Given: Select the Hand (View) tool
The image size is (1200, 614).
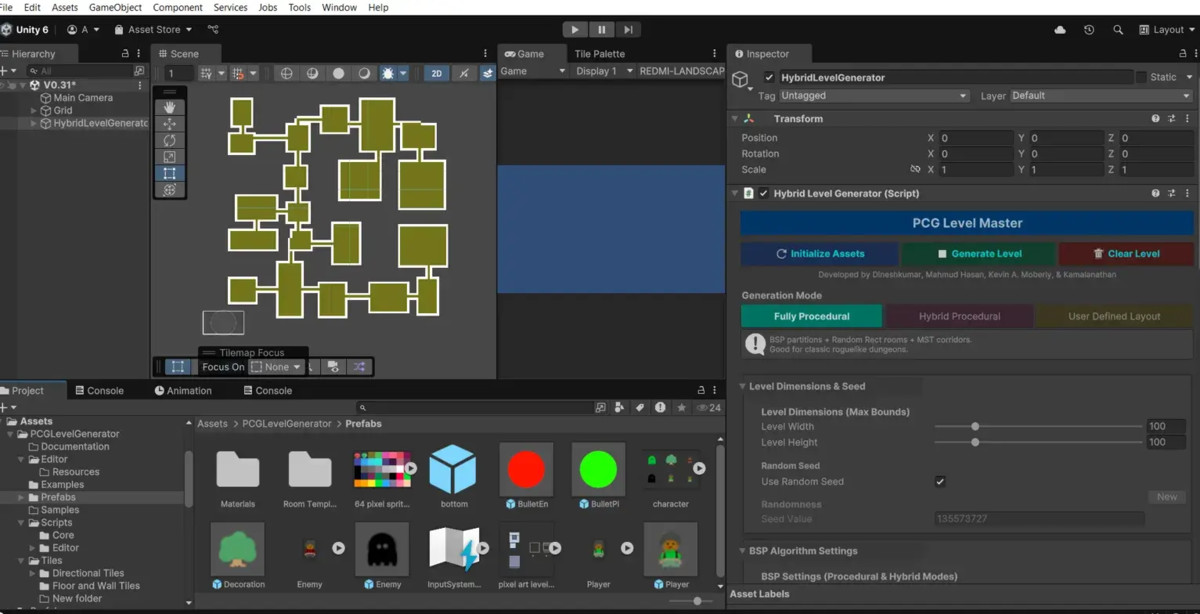Looking at the screenshot, I should (x=169, y=107).
